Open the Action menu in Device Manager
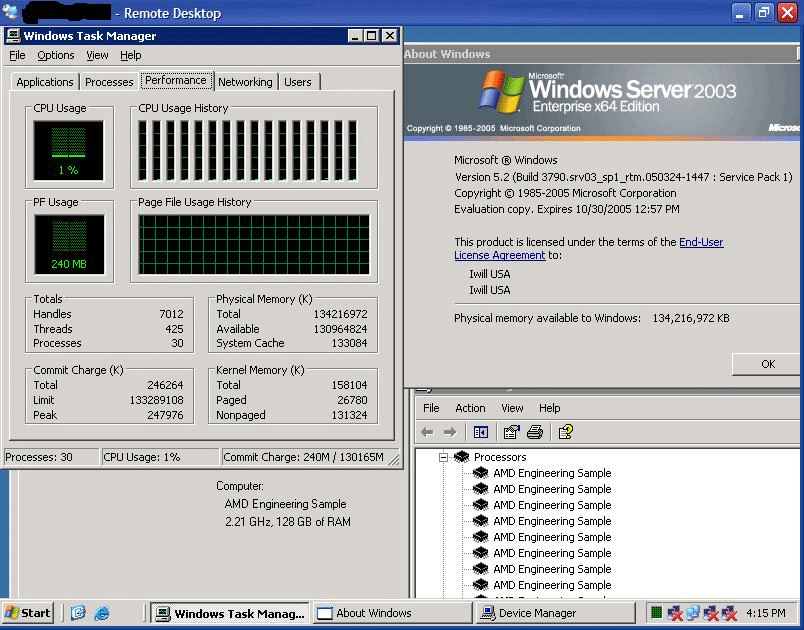 click(x=470, y=408)
